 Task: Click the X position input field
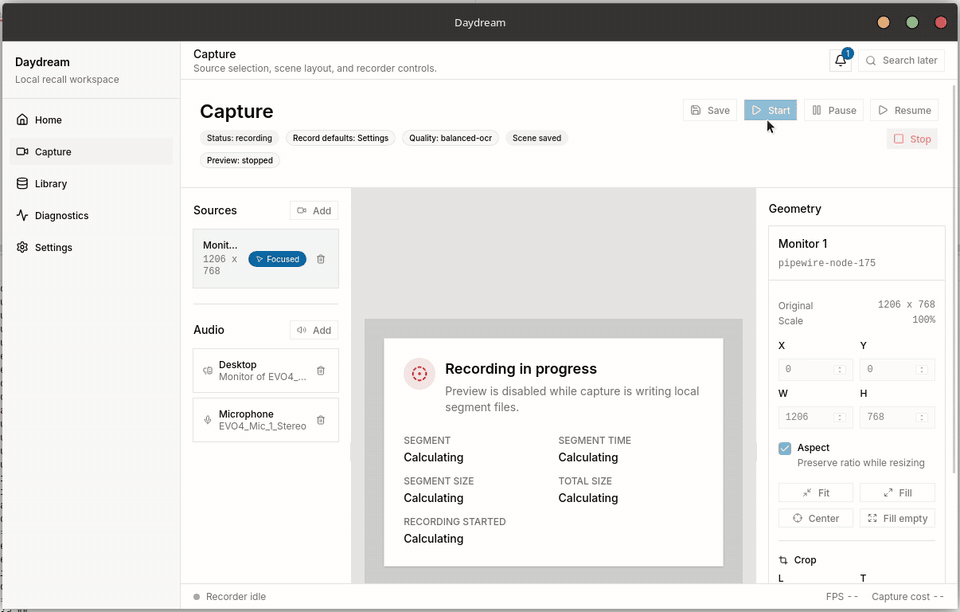[814, 369]
